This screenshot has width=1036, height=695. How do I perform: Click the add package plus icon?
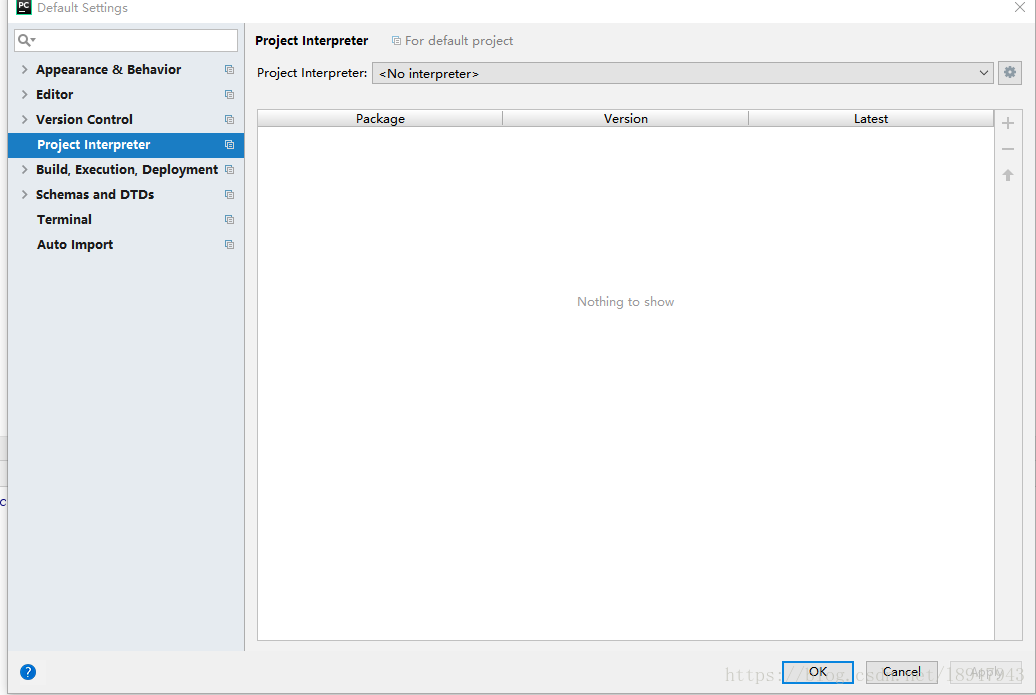point(1008,123)
